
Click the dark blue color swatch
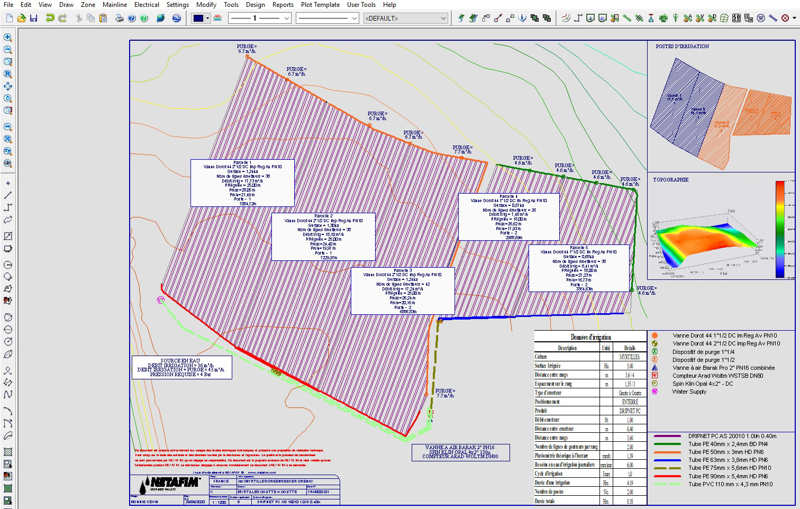pos(200,18)
